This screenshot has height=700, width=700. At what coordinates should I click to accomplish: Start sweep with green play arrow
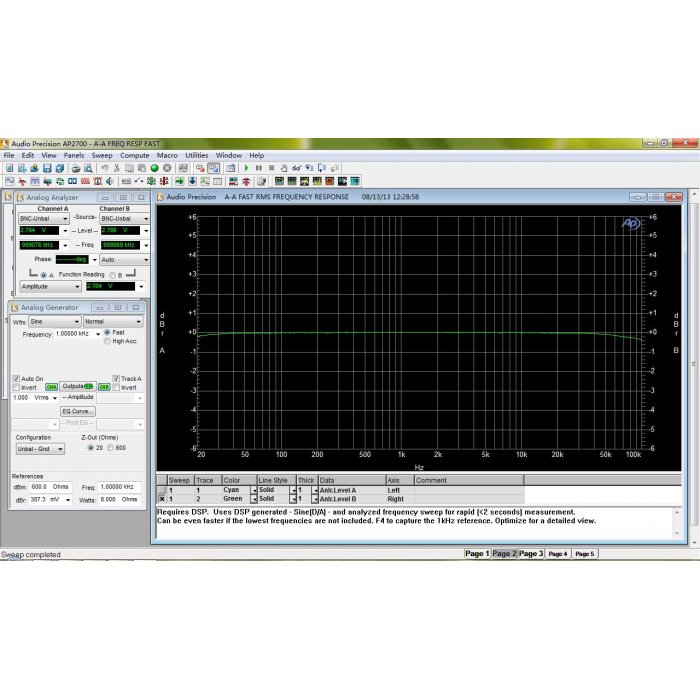click(x=246, y=168)
